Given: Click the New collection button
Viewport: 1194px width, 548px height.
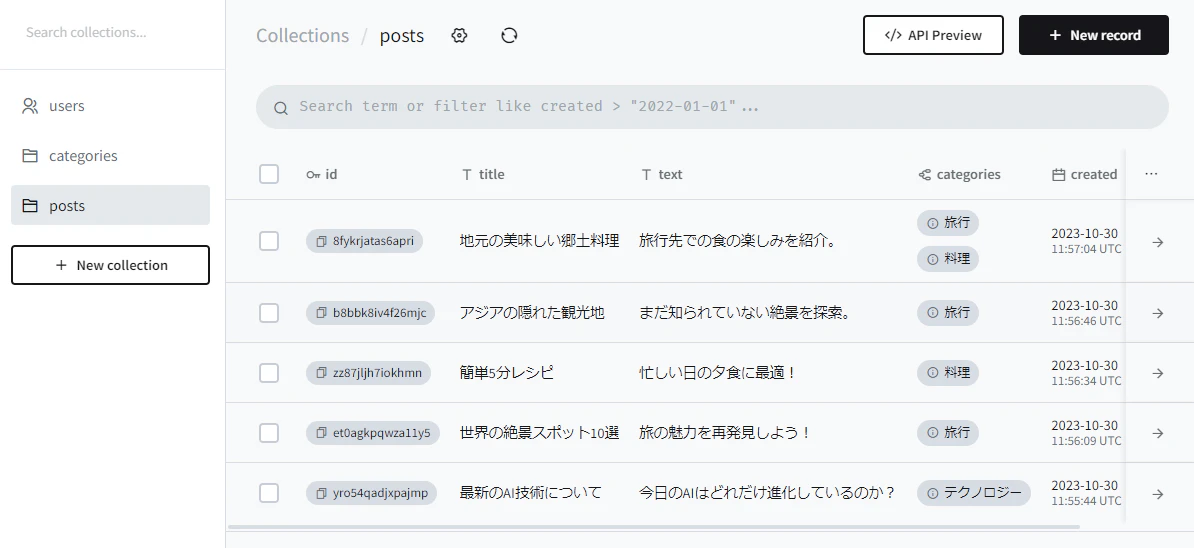Looking at the screenshot, I should pyautogui.click(x=110, y=265).
